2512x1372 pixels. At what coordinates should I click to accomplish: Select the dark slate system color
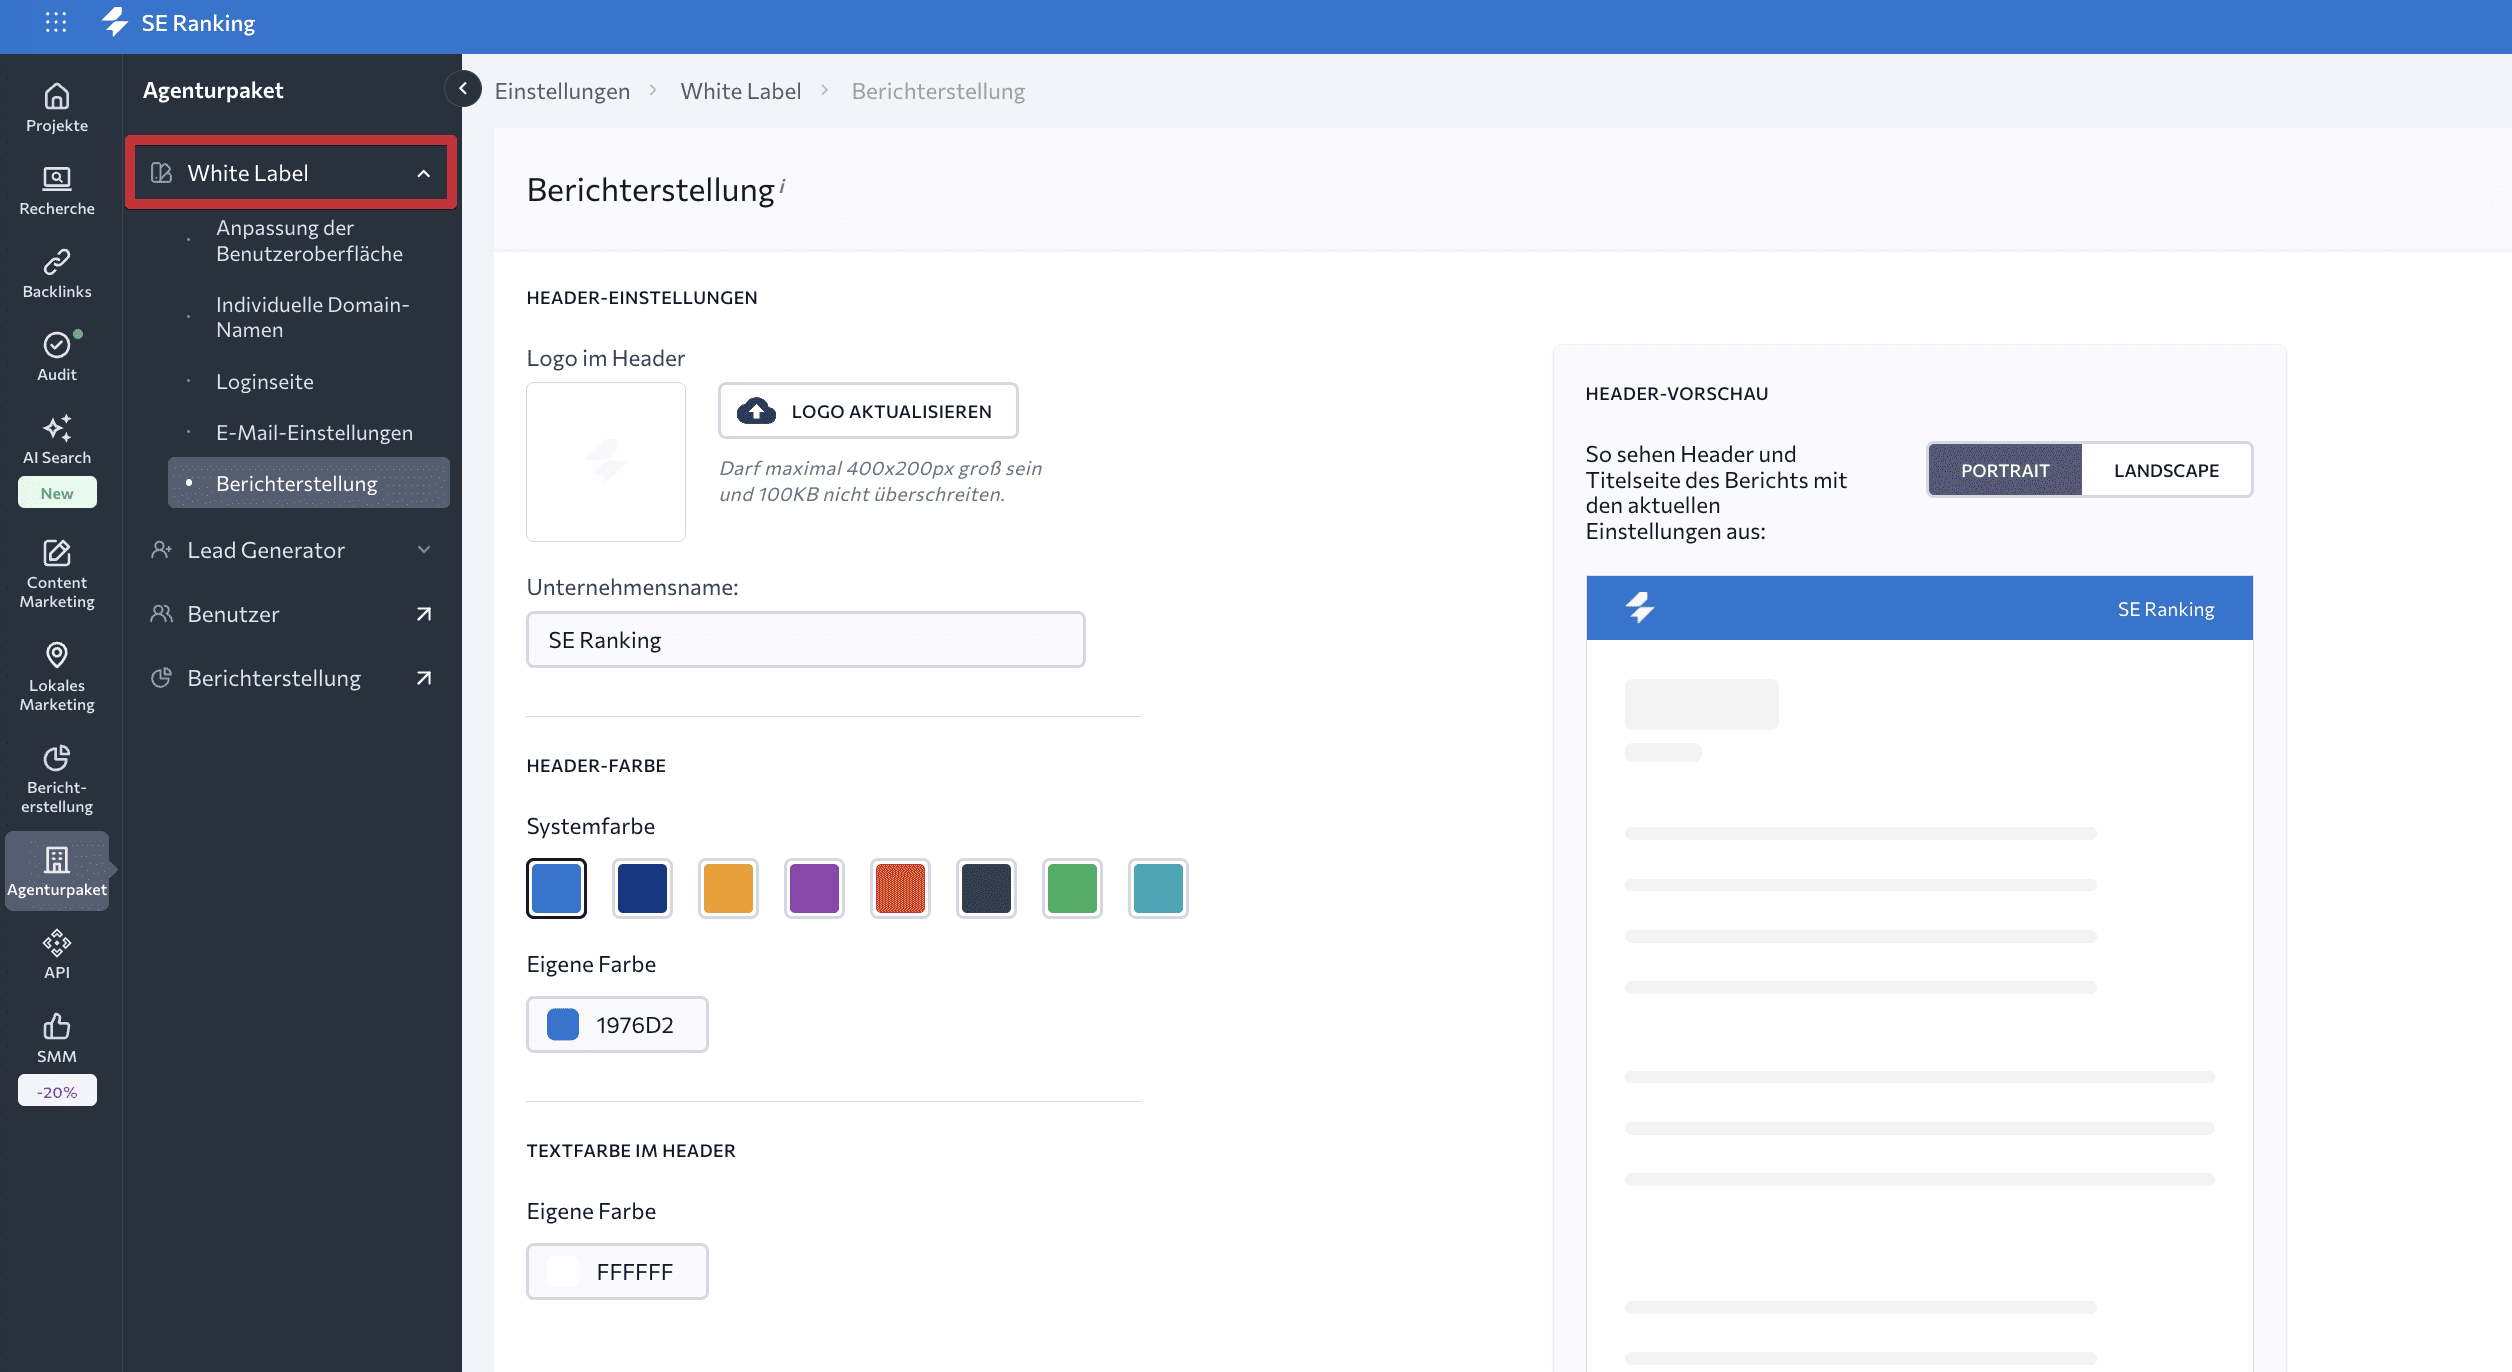point(986,888)
